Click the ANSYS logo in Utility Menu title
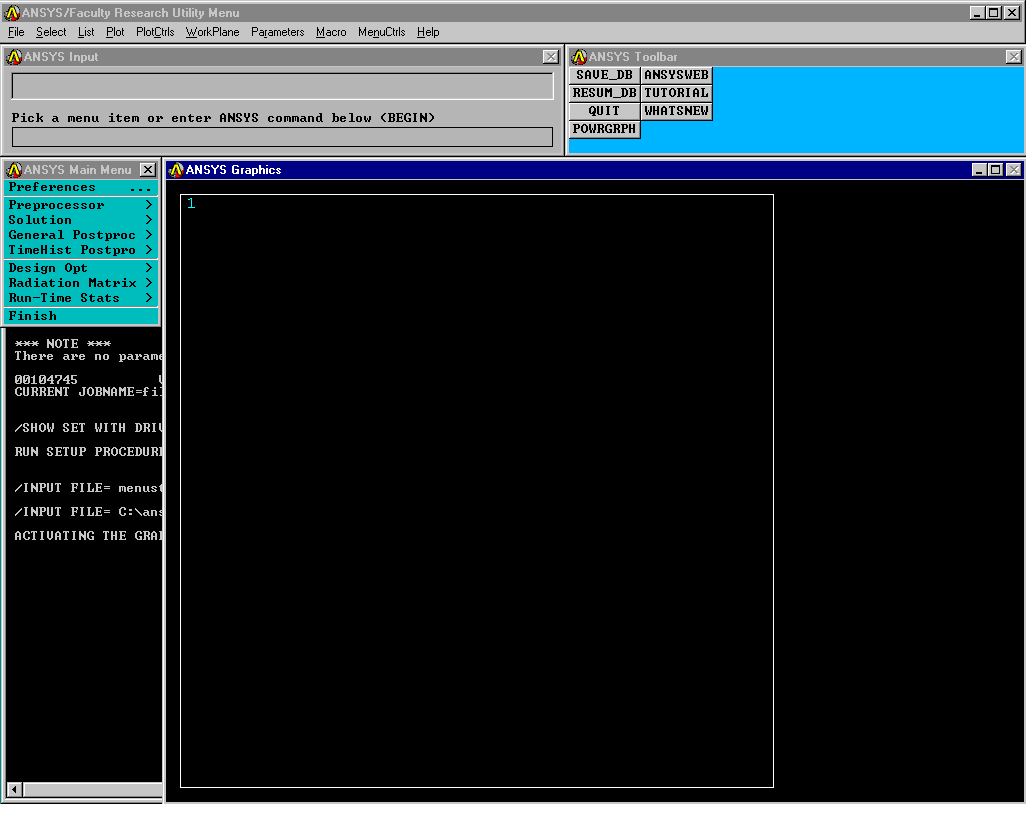Image resolution: width=1026 pixels, height=821 pixels. click(x=12, y=12)
